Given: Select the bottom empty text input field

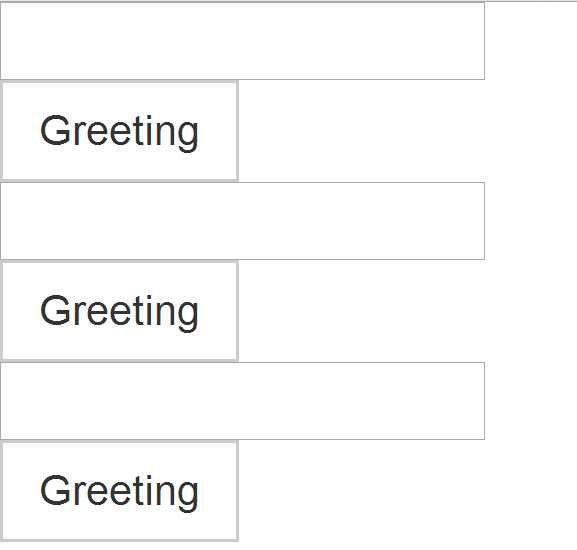Looking at the screenshot, I should click(243, 401).
